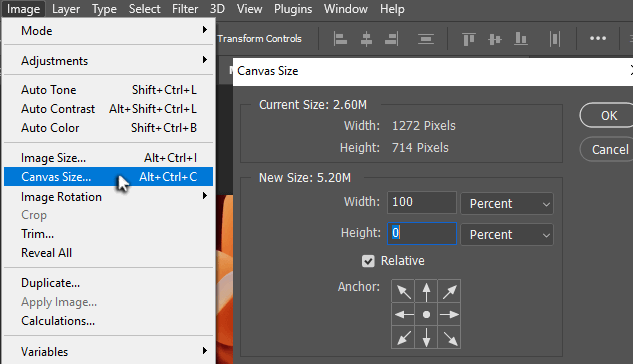Open the Window menu
Screen dimensions: 633x364
[346, 9]
